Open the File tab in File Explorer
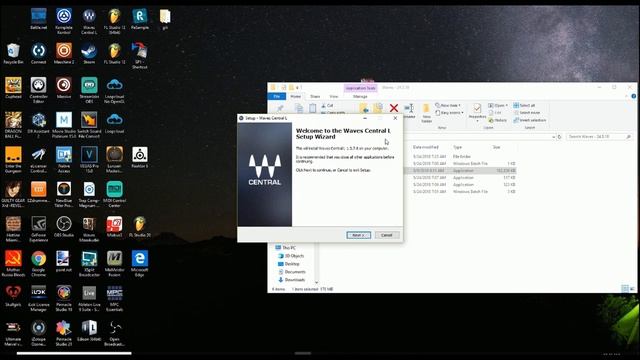The image size is (640, 360). coord(276,96)
